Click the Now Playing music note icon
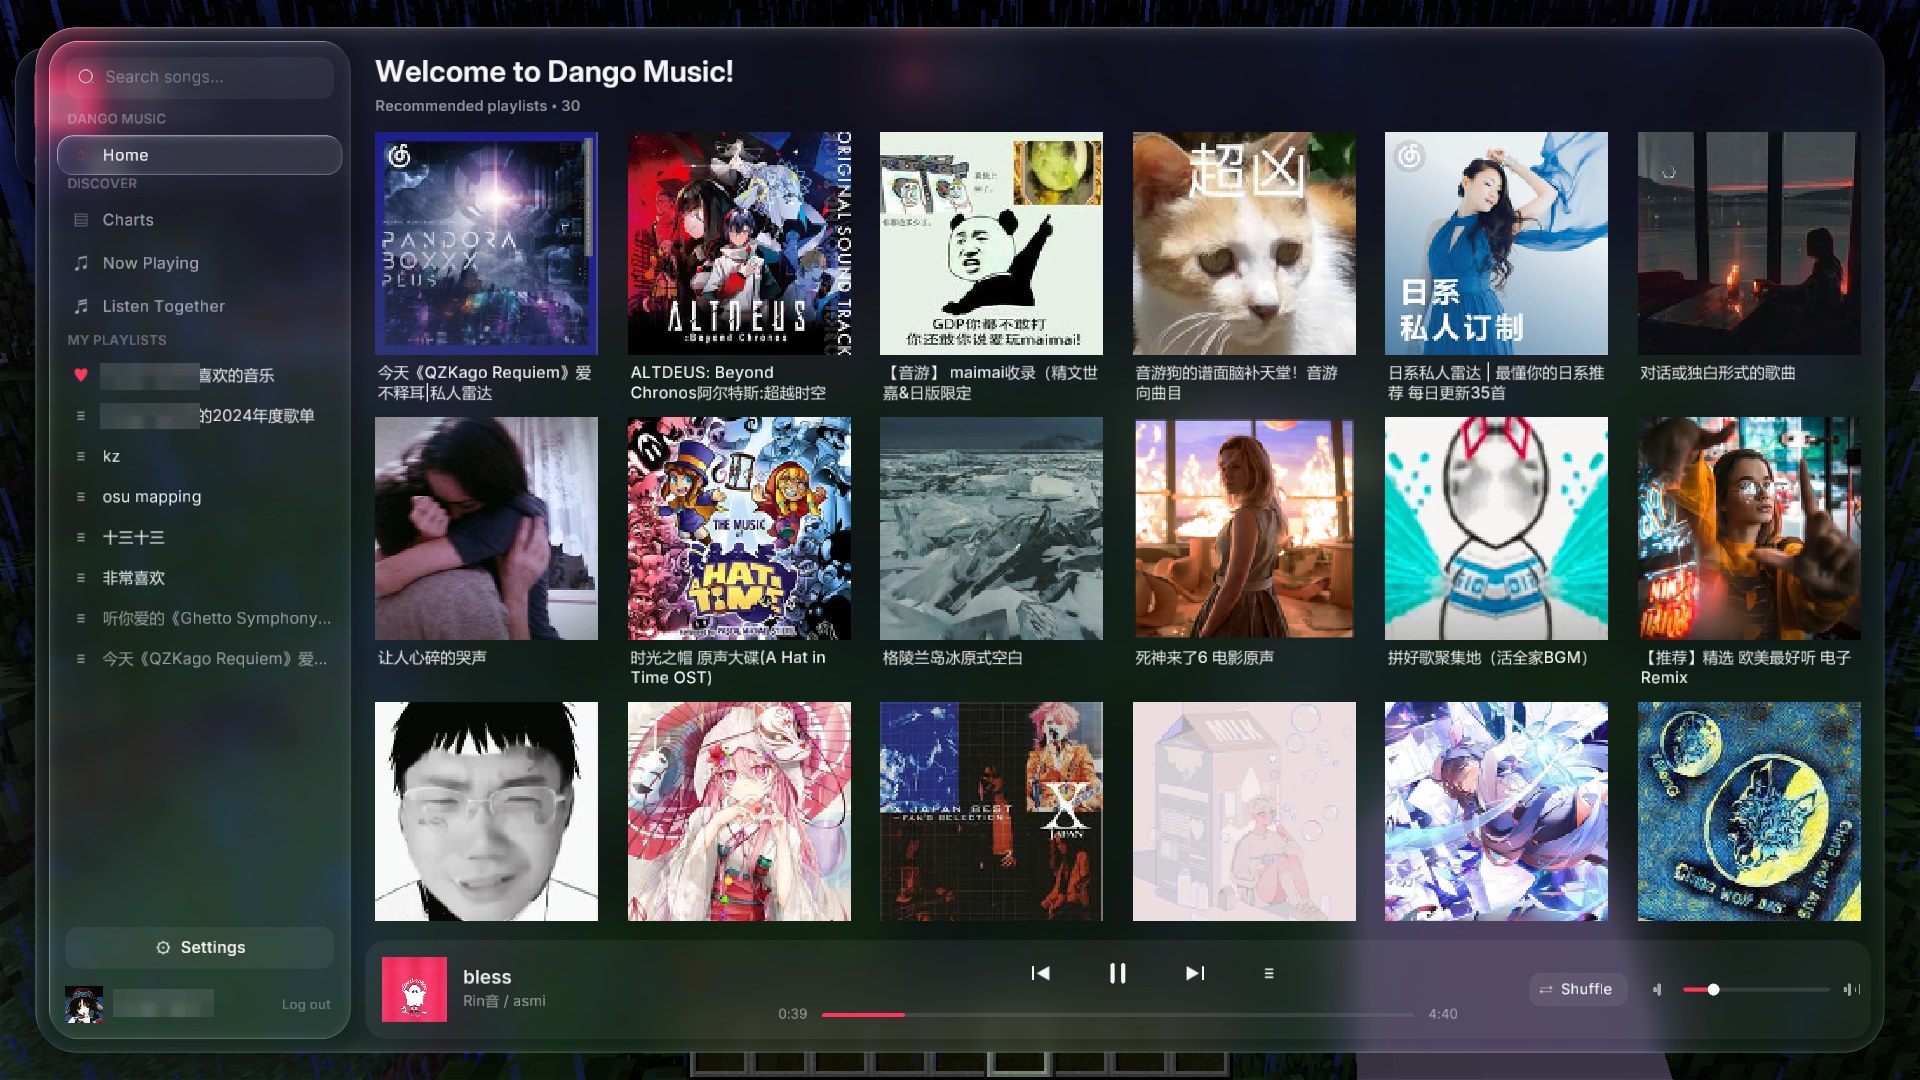1920x1080 pixels. pyautogui.click(x=81, y=263)
